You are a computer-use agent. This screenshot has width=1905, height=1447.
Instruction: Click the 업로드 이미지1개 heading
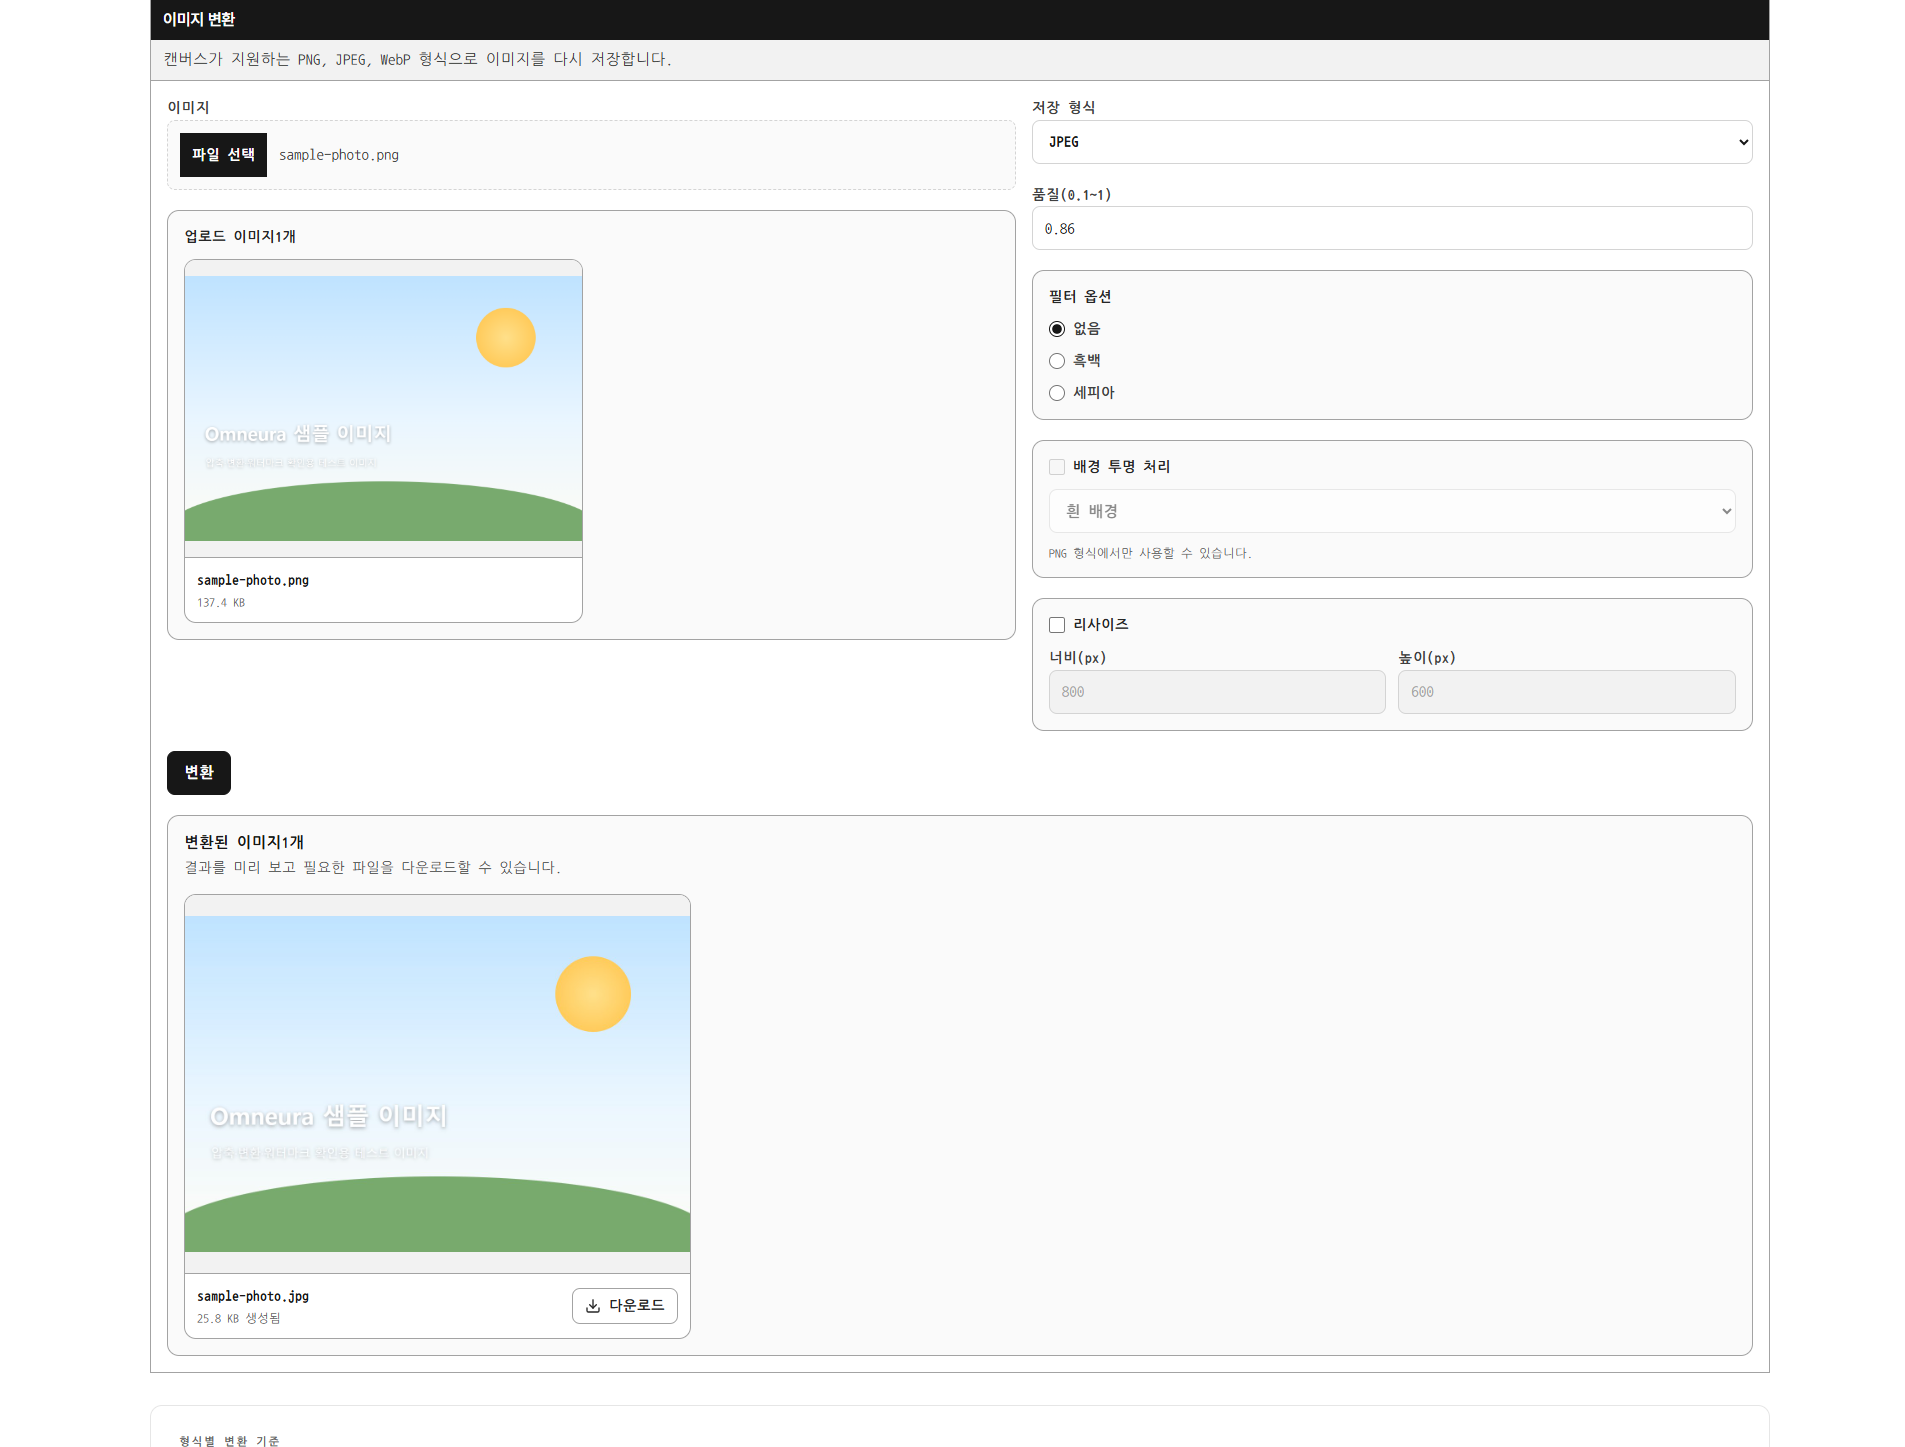click(x=240, y=236)
